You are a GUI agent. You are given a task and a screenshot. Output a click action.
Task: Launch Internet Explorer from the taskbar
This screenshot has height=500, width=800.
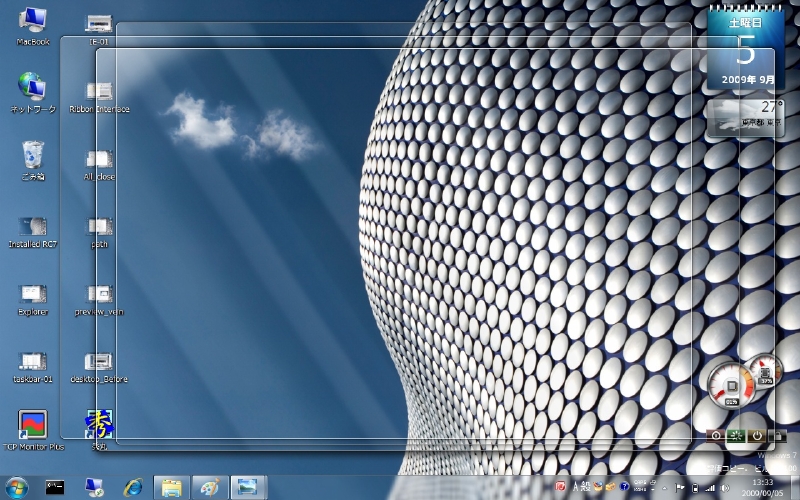pos(133,488)
